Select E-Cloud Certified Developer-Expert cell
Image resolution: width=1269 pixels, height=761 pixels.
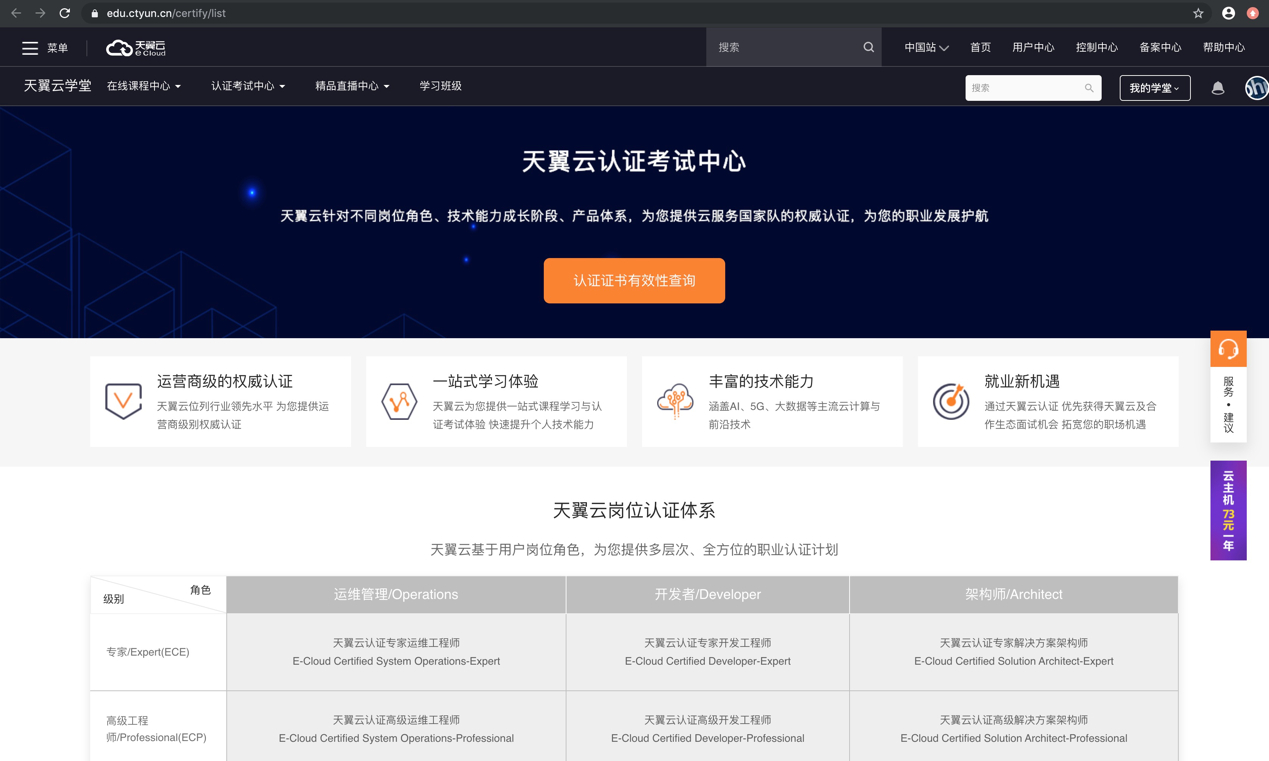[x=707, y=652]
